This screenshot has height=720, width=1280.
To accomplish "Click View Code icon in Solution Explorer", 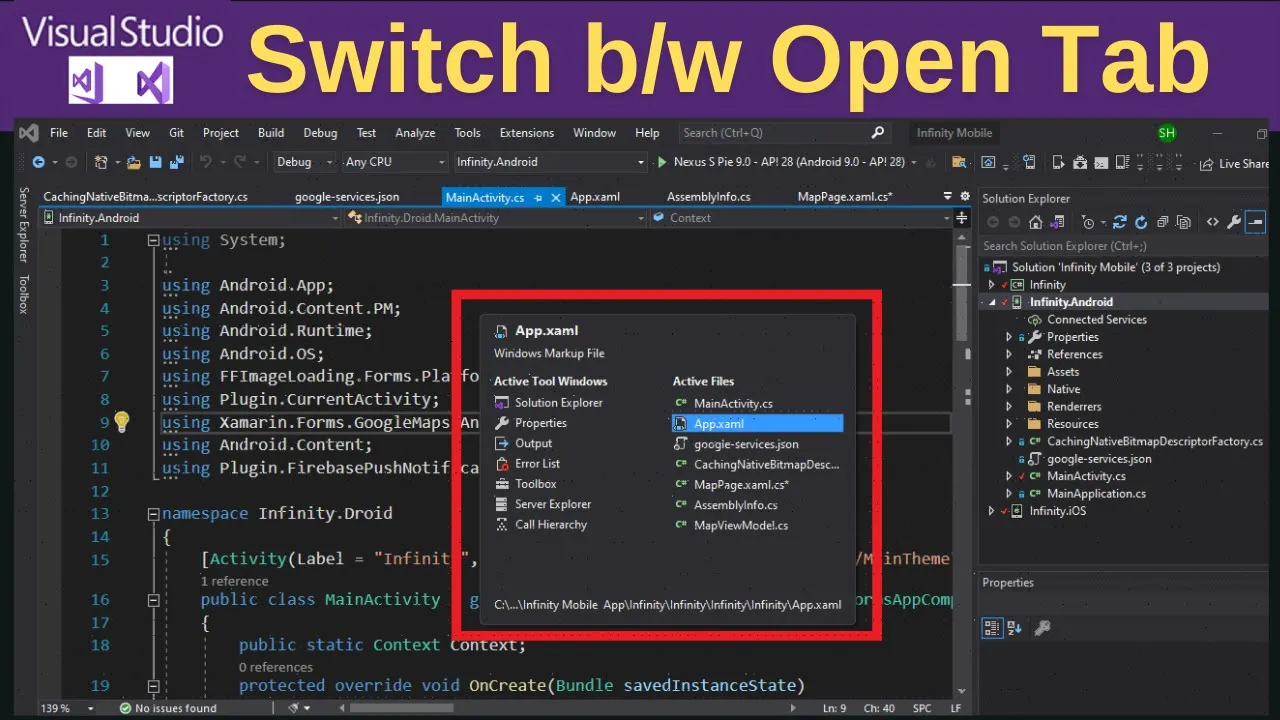I will [1212, 222].
